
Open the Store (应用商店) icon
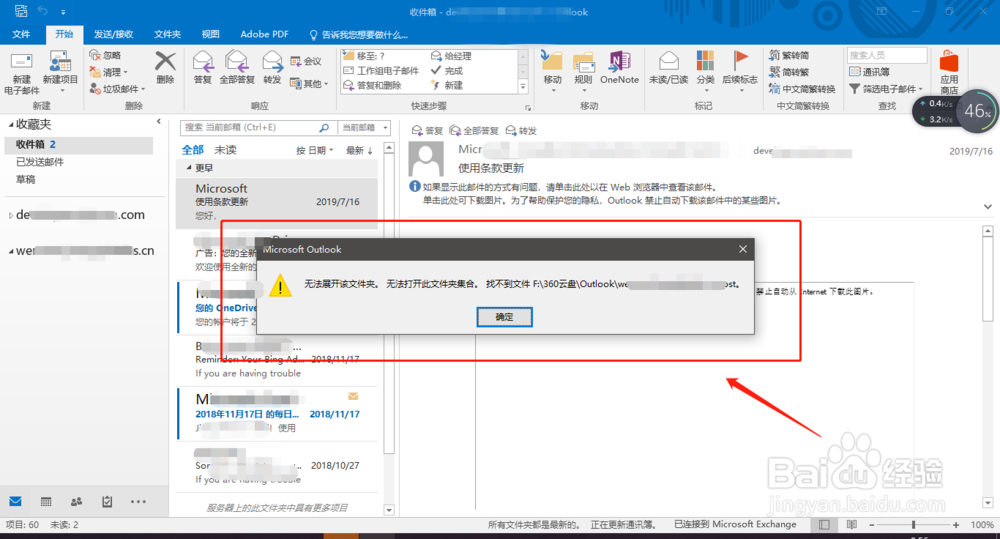(949, 62)
